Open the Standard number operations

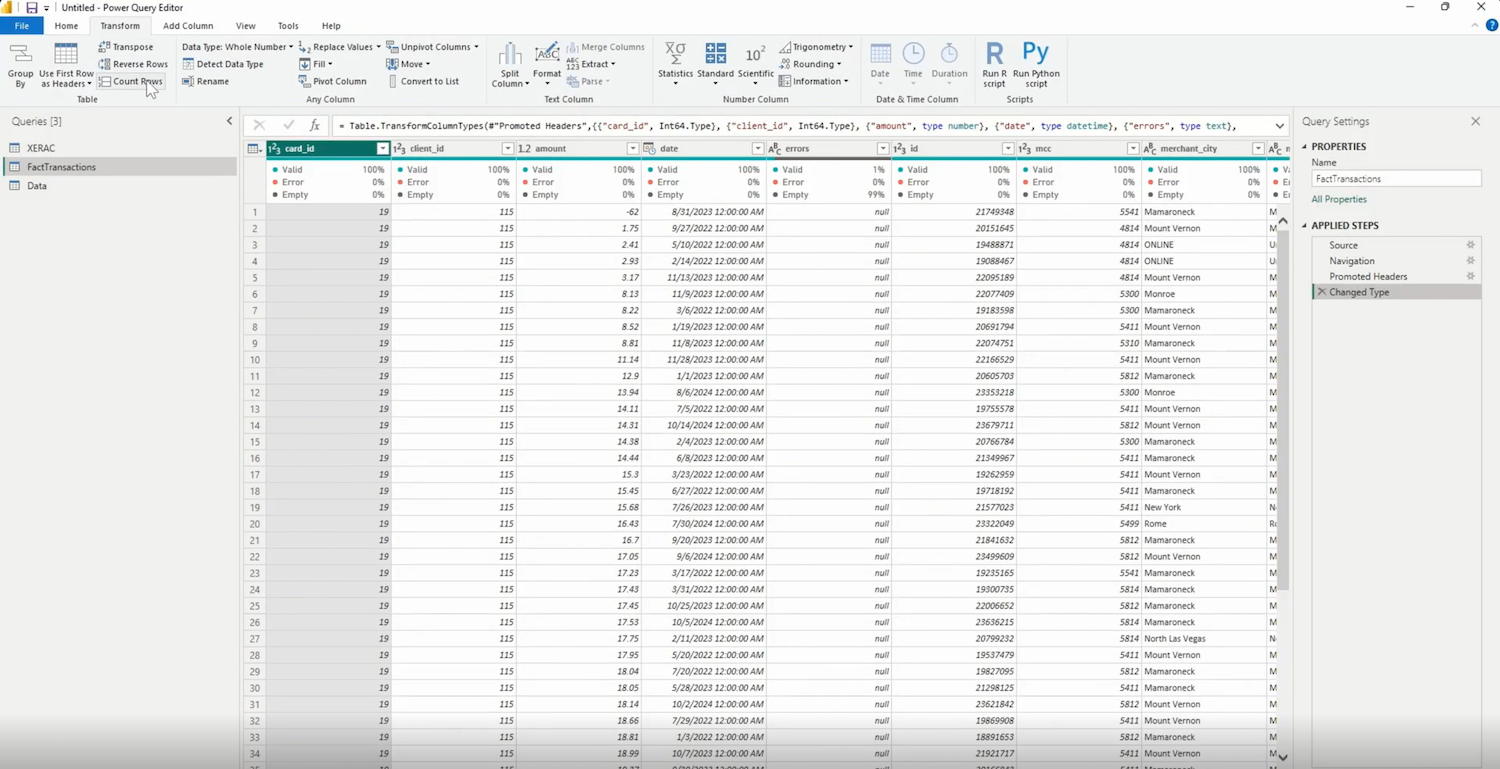(x=715, y=63)
